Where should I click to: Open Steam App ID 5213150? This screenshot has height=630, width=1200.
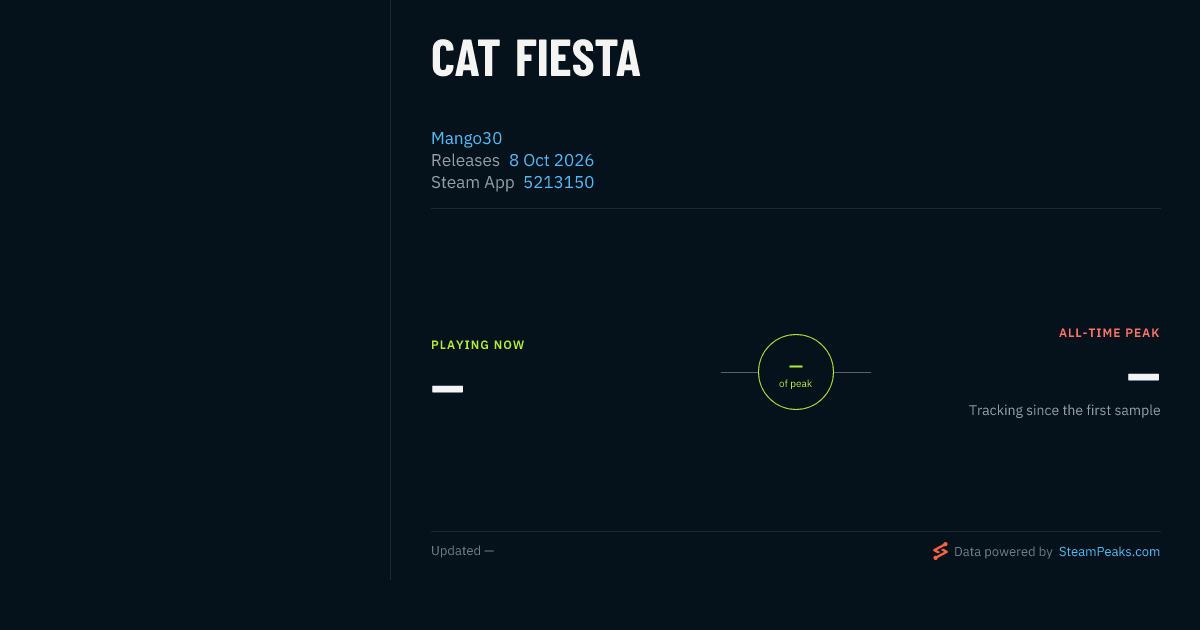(558, 182)
